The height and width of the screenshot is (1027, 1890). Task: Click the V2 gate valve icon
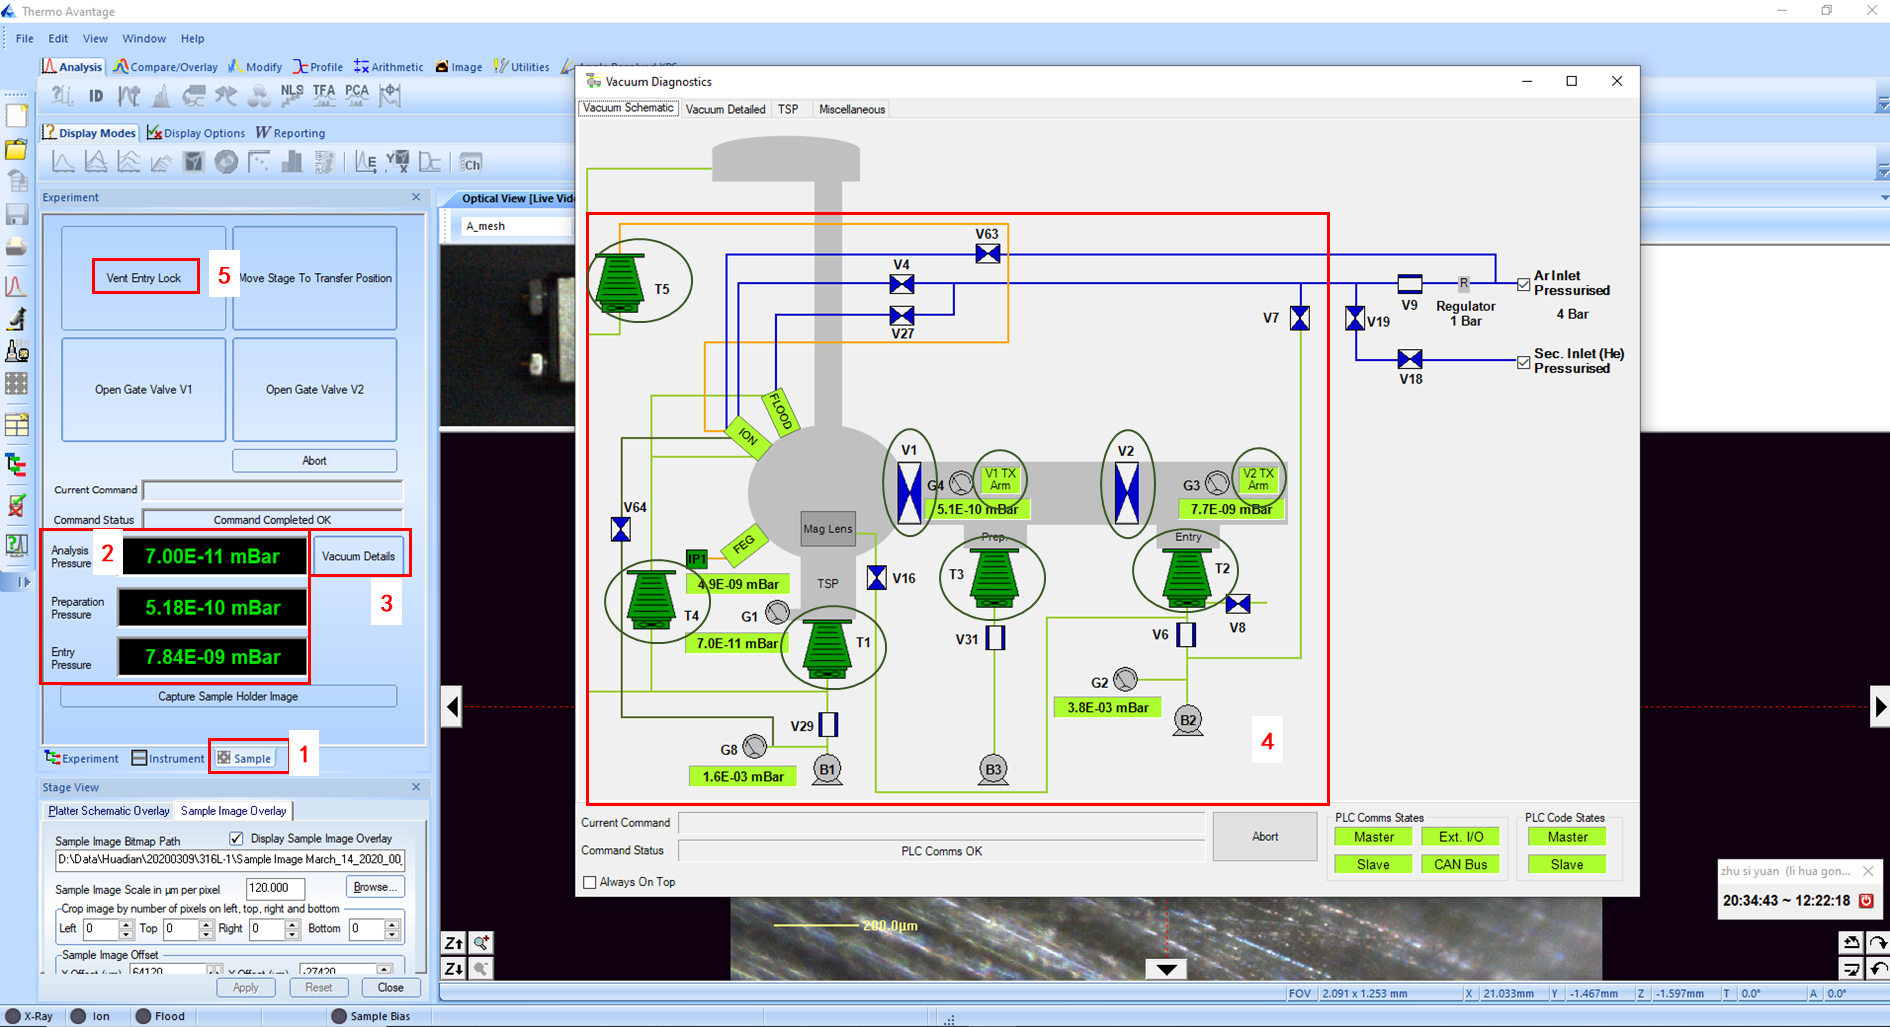pyautogui.click(x=1126, y=492)
